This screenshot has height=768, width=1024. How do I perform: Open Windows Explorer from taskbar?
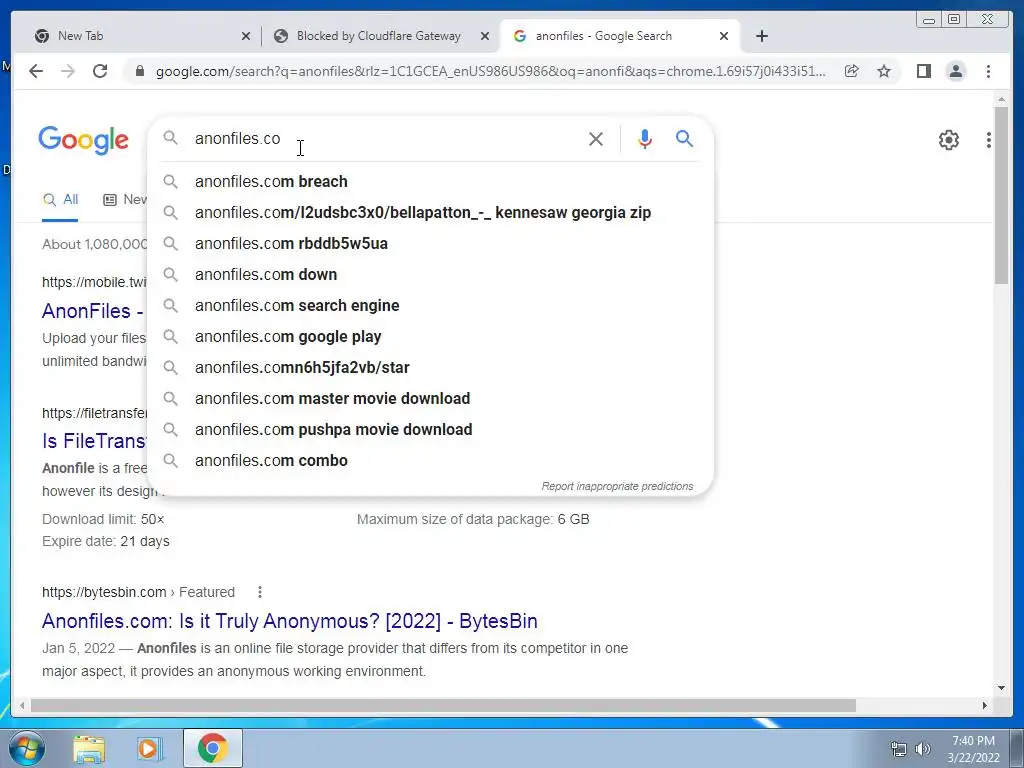tap(89, 748)
